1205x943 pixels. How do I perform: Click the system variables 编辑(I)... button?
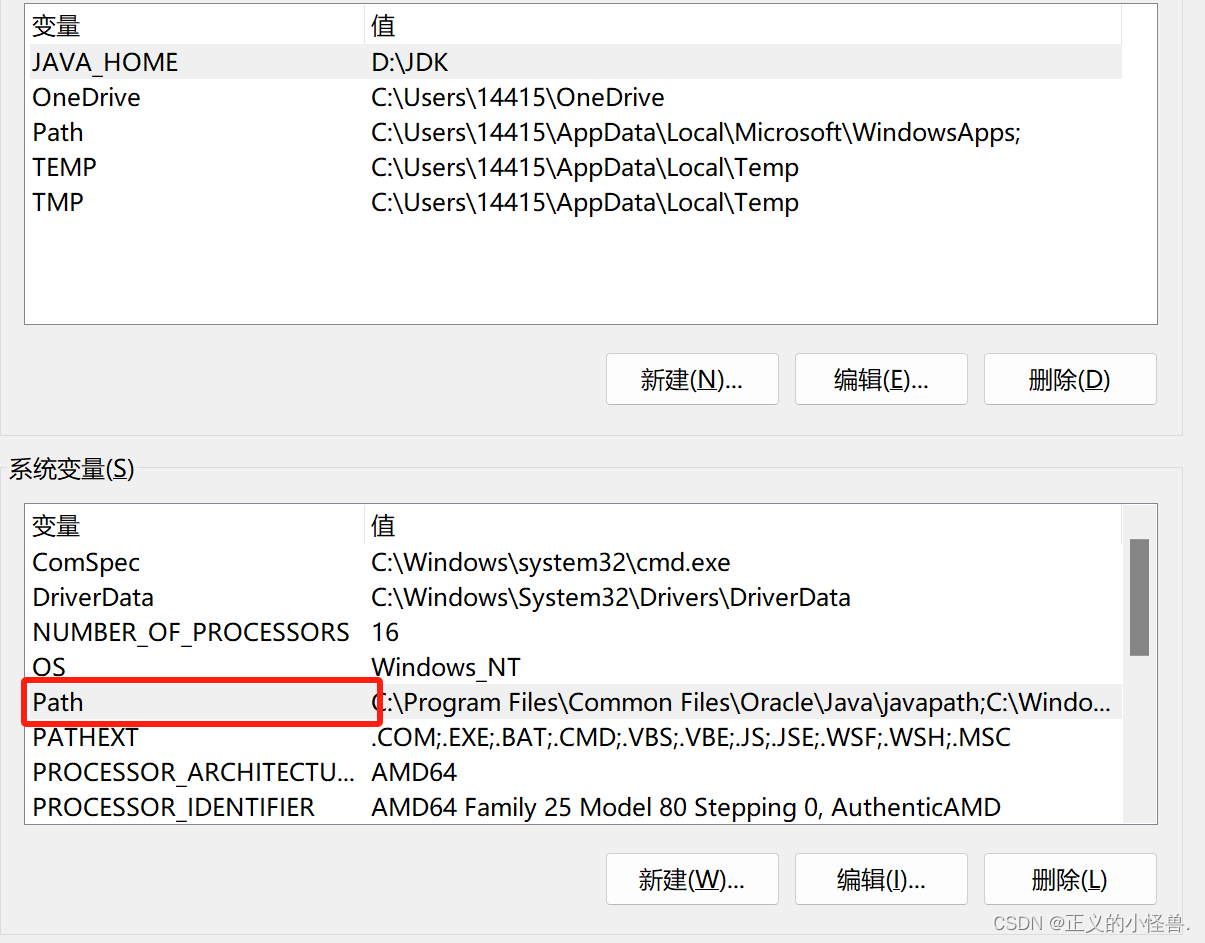click(881, 879)
